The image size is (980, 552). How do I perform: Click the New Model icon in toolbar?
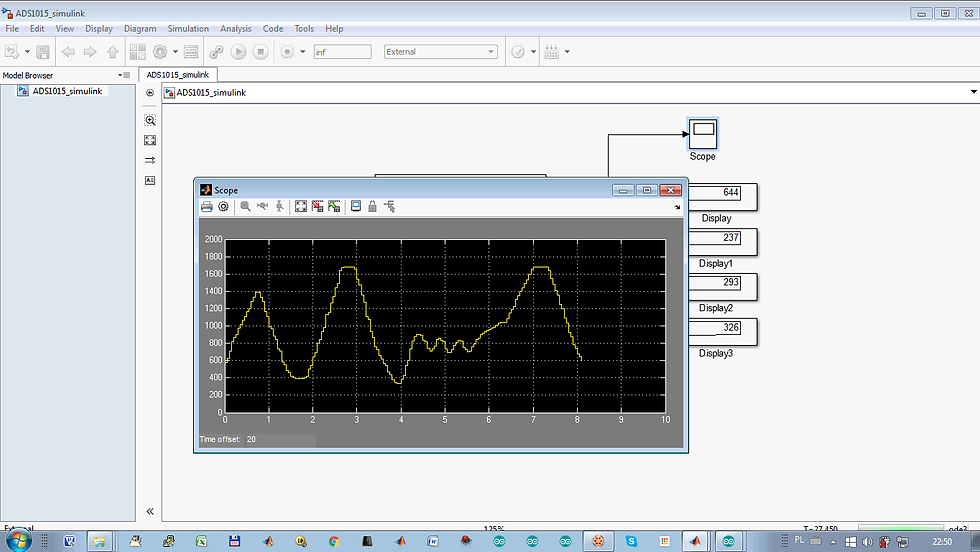pyautogui.click(x=12, y=52)
